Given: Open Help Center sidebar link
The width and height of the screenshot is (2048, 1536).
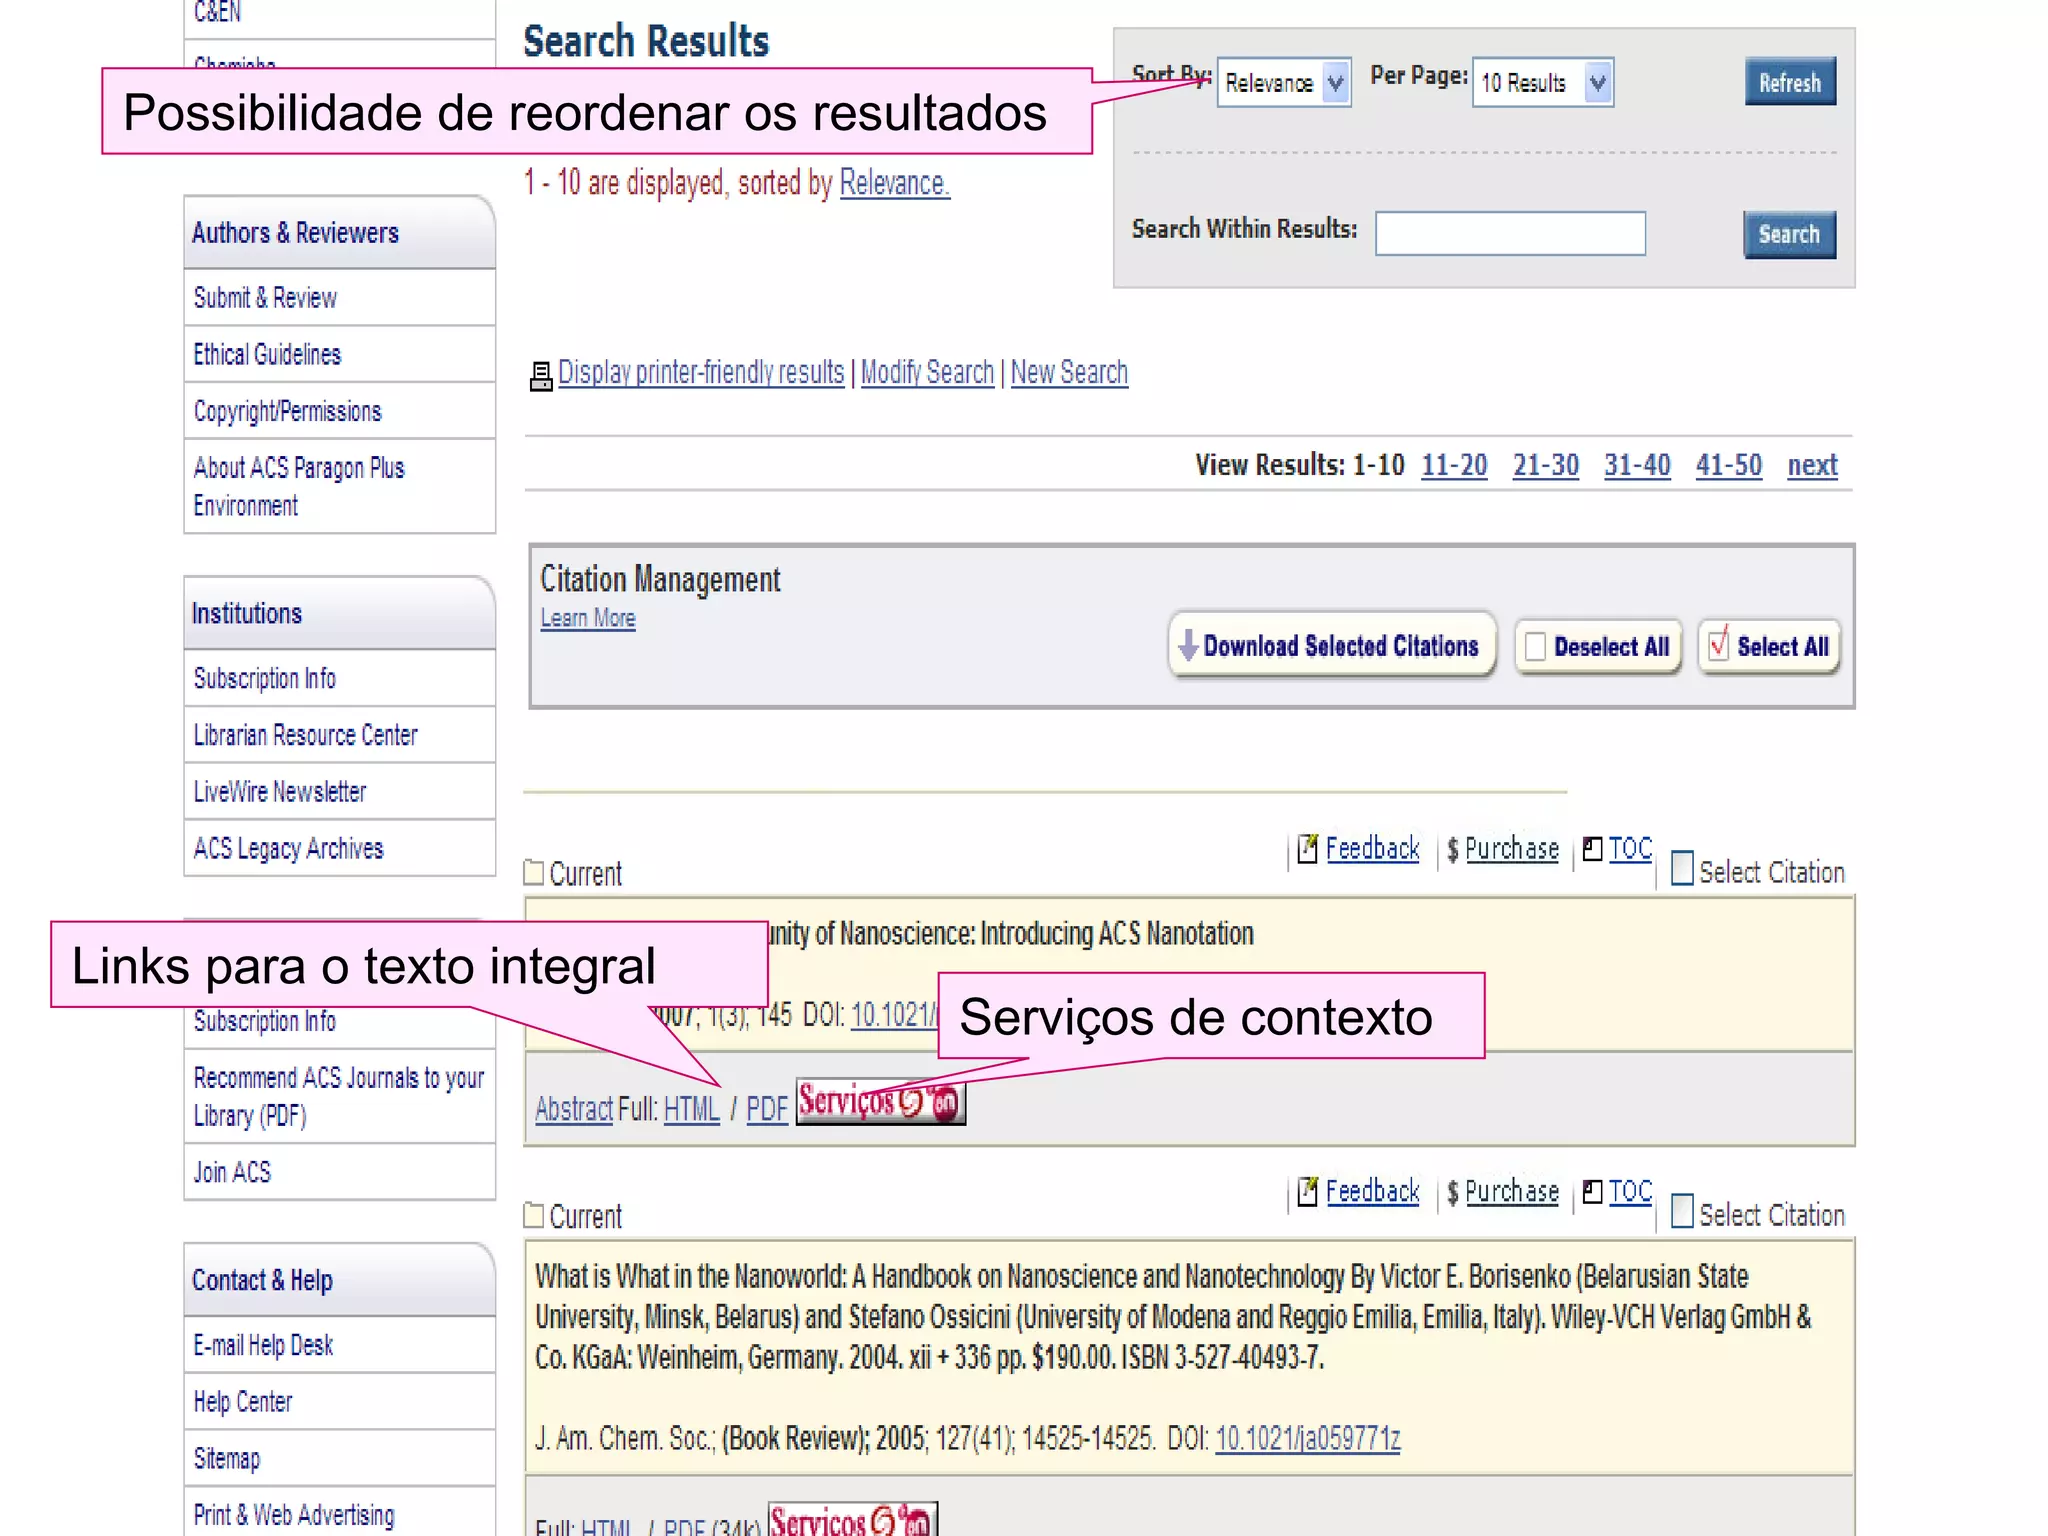Looking at the screenshot, I should click(x=242, y=1402).
